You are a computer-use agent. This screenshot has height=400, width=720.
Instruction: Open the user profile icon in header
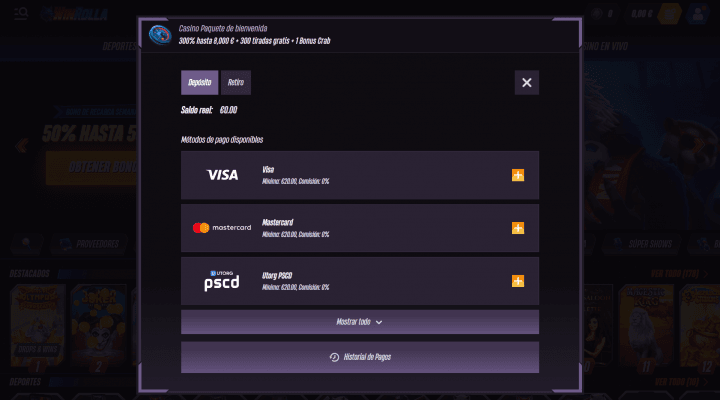point(698,14)
